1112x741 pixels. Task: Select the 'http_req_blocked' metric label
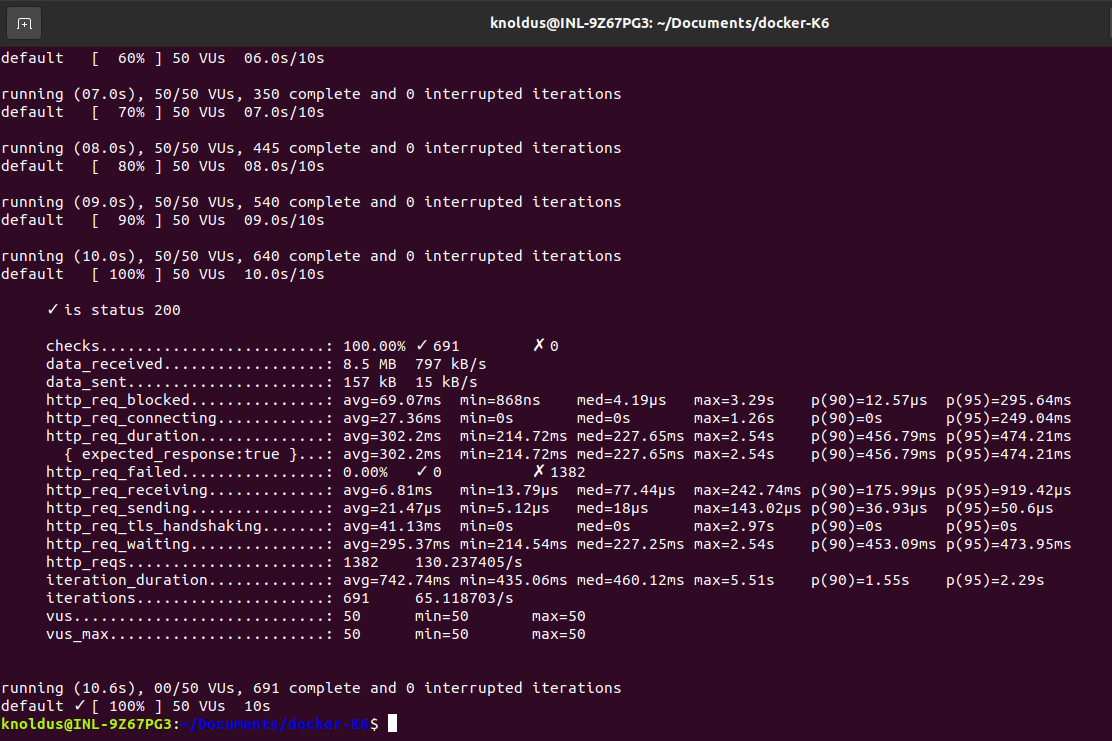(x=118, y=400)
